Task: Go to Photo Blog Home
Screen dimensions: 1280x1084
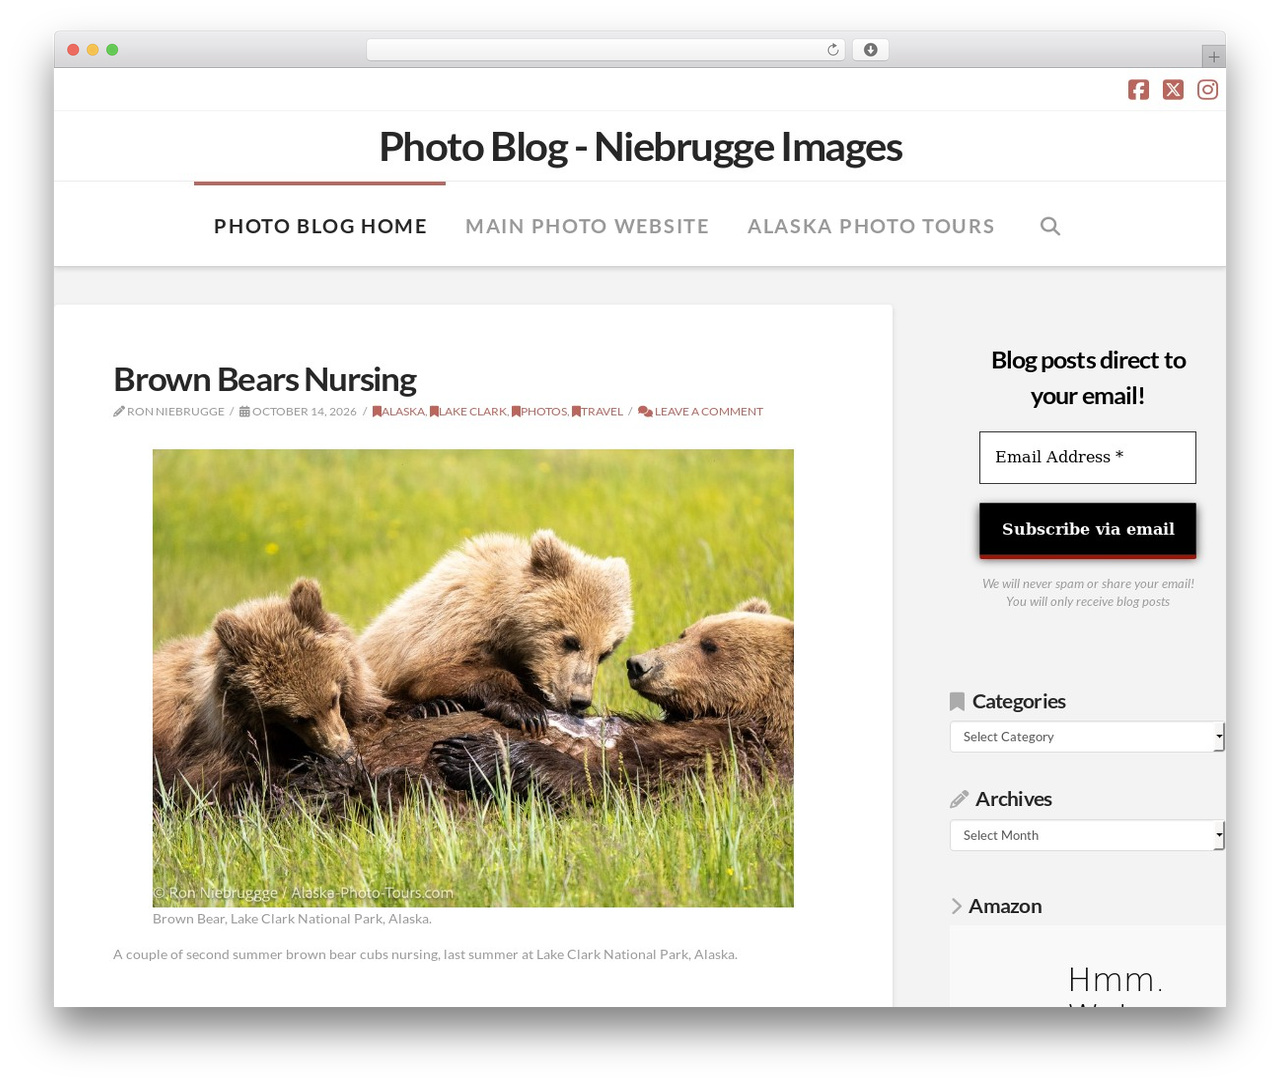Action: (x=320, y=226)
